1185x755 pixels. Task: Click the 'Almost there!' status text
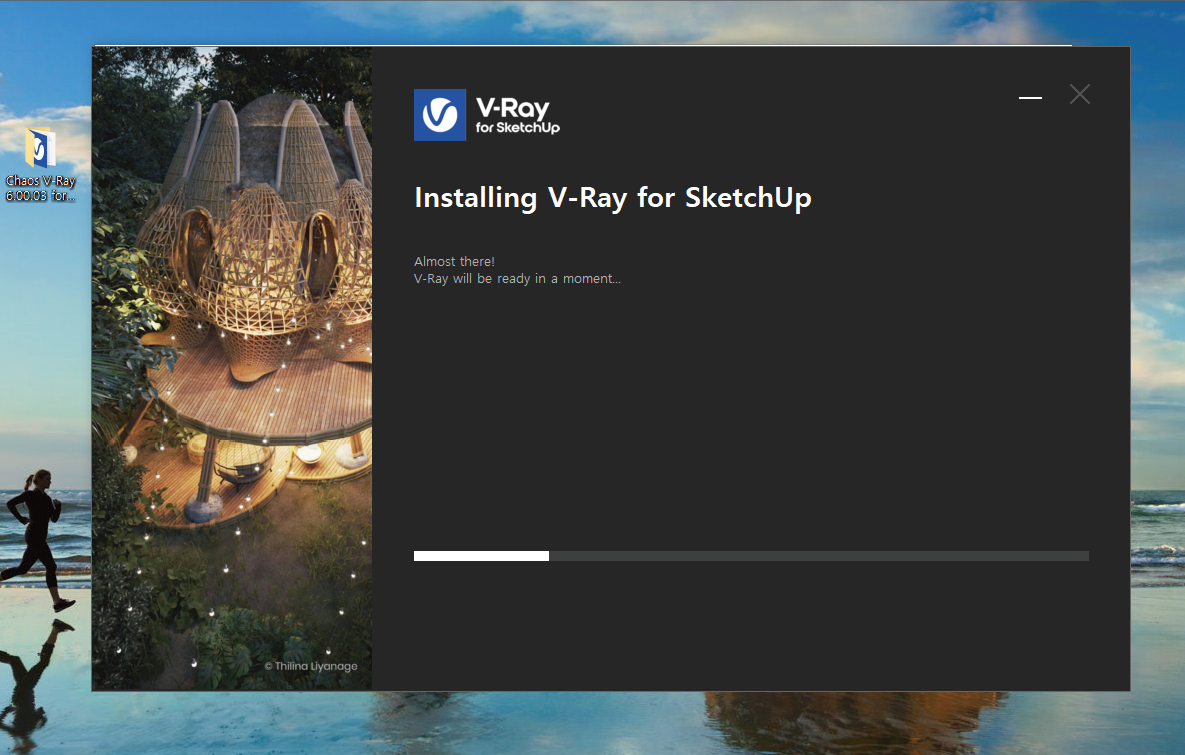click(454, 261)
